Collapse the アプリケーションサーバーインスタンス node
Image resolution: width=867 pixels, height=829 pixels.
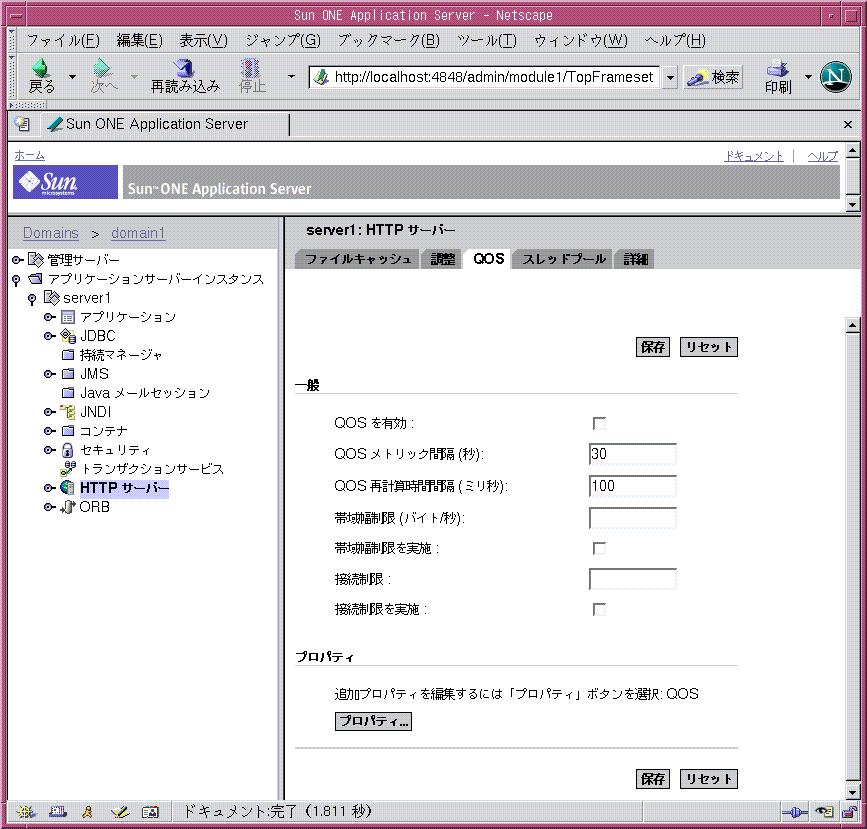pyautogui.click(x=16, y=280)
